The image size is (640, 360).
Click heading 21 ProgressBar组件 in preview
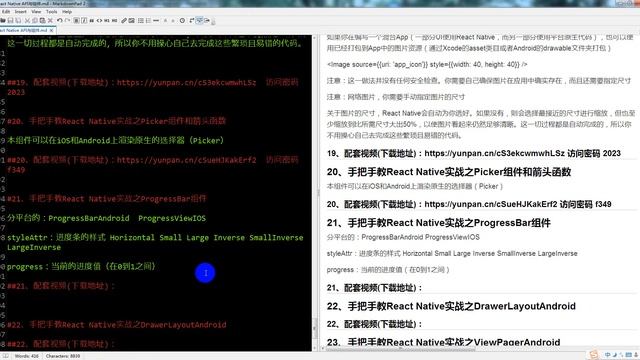438,223
